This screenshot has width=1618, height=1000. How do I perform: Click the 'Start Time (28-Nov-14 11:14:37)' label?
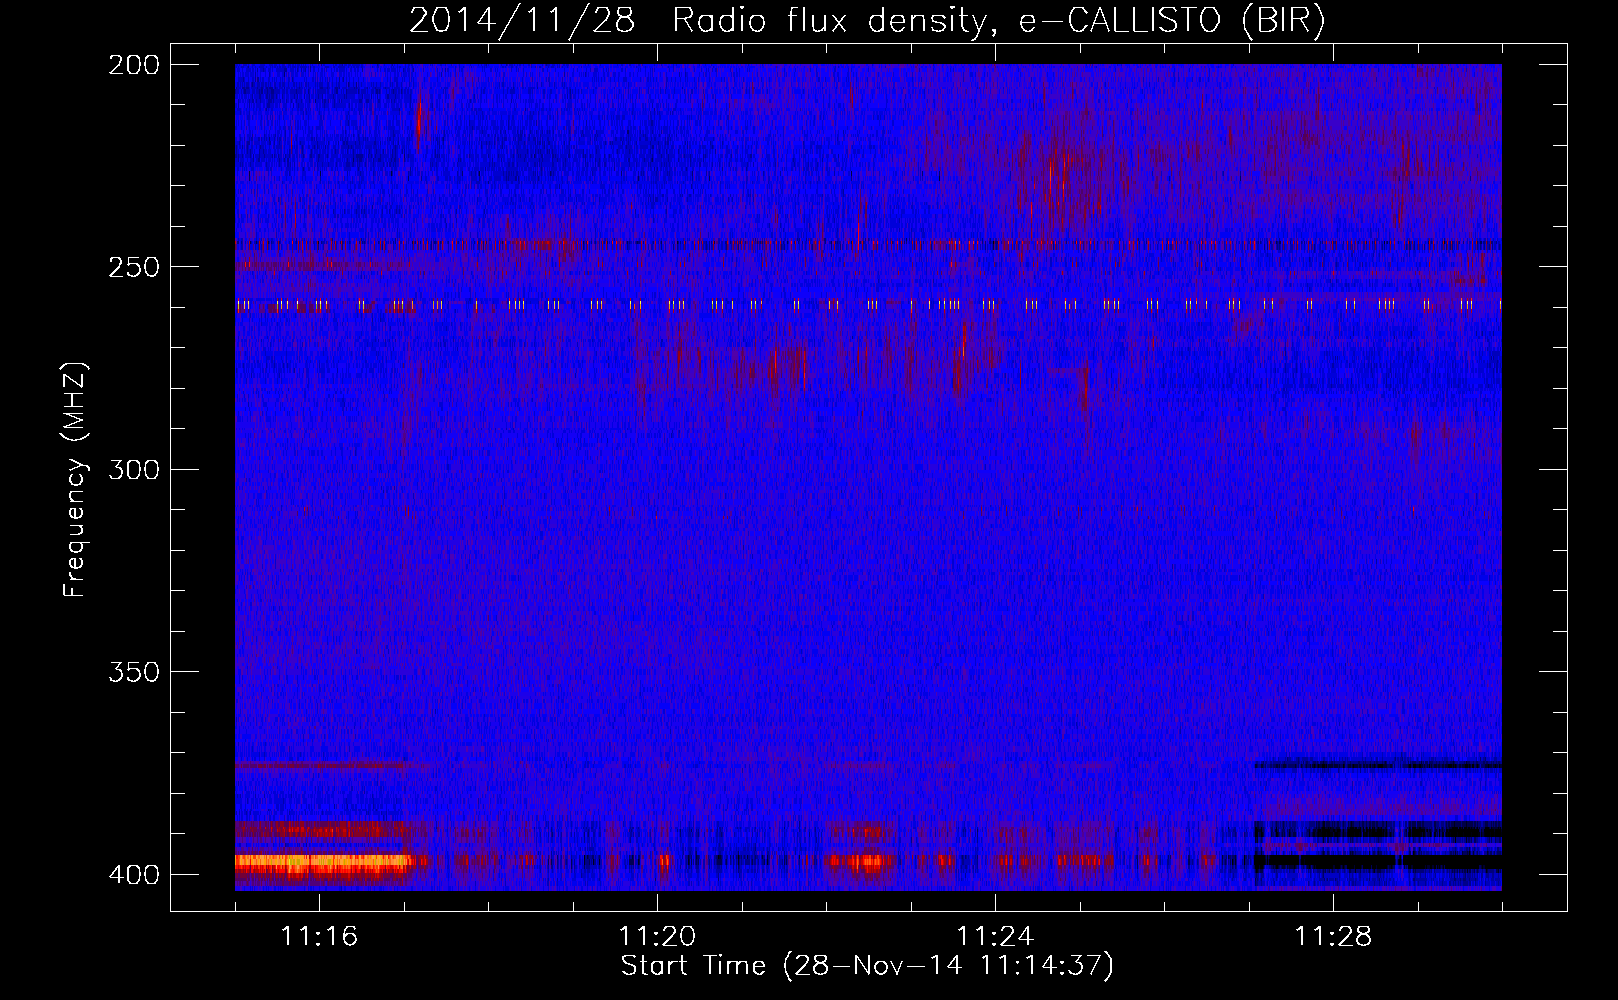click(x=867, y=966)
